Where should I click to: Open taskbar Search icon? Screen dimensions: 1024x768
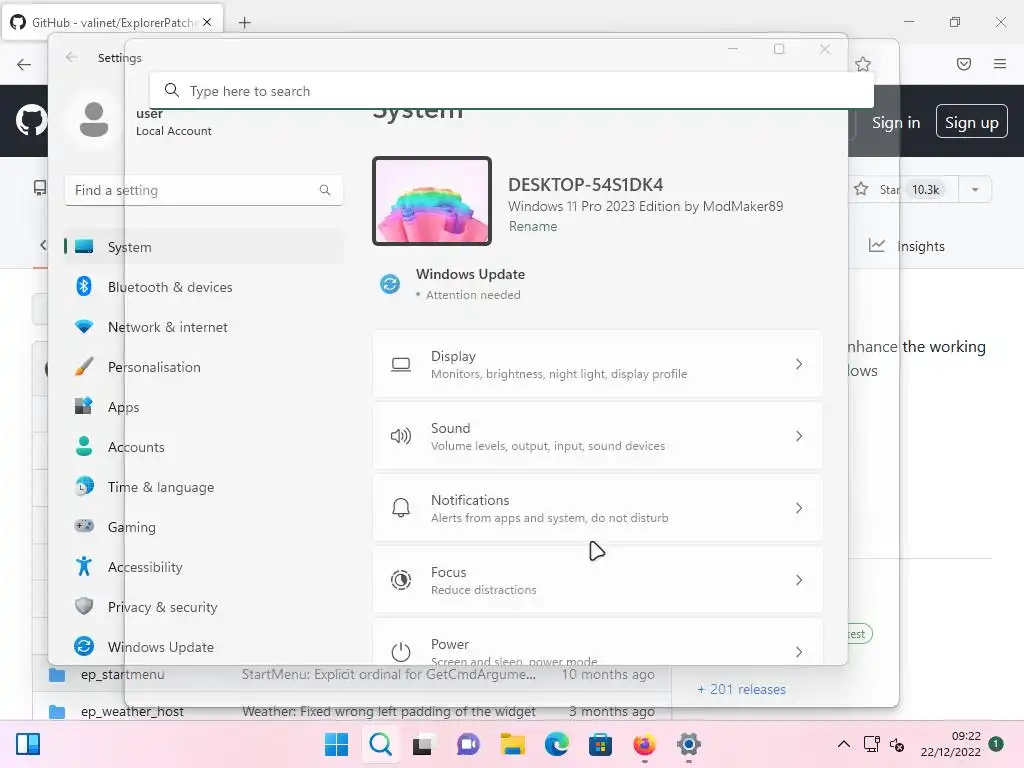pyautogui.click(x=381, y=744)
